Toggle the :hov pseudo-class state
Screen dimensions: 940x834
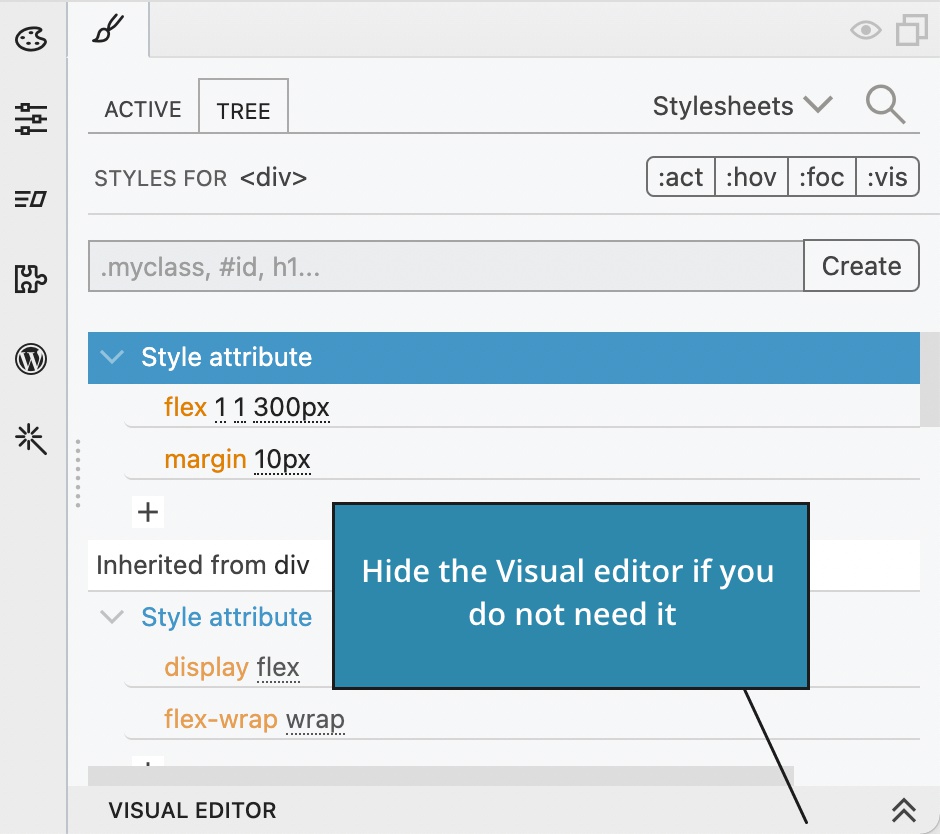click(x=751, y=177)
